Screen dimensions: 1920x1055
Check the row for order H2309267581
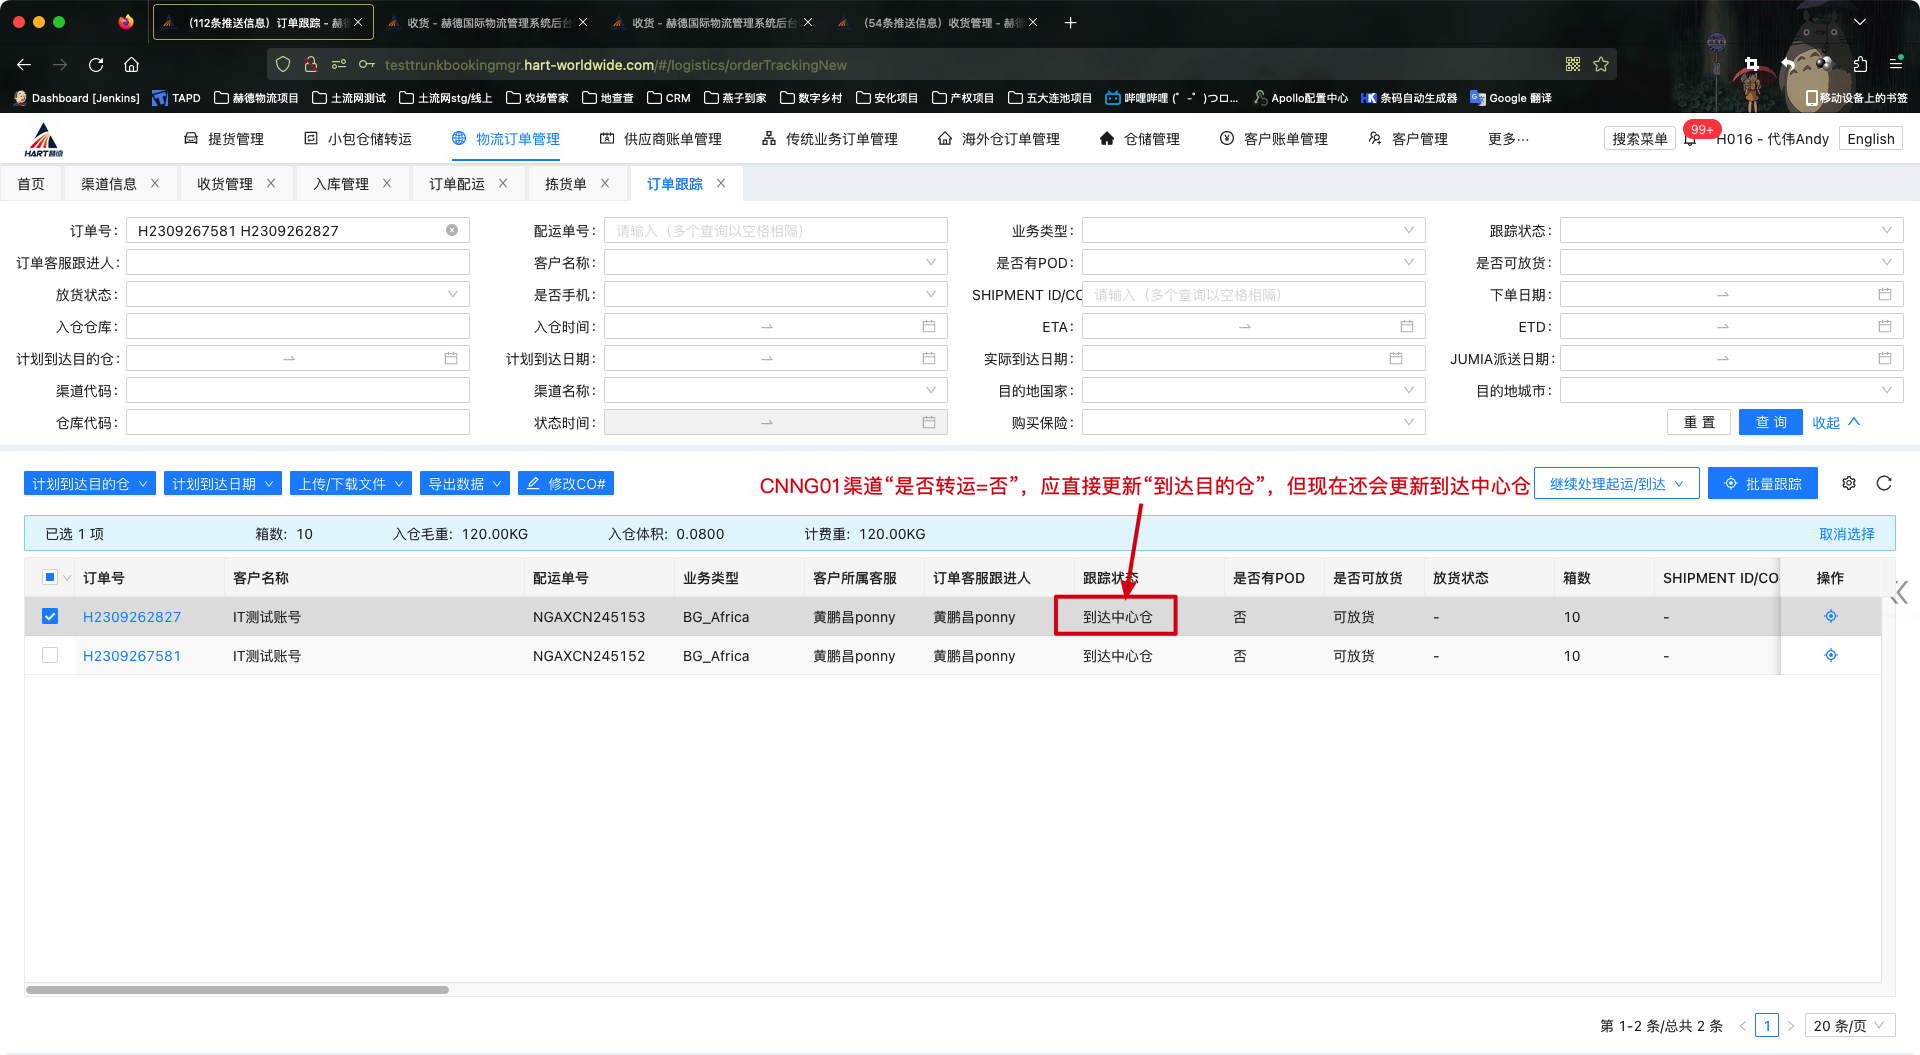click(50, 655)
